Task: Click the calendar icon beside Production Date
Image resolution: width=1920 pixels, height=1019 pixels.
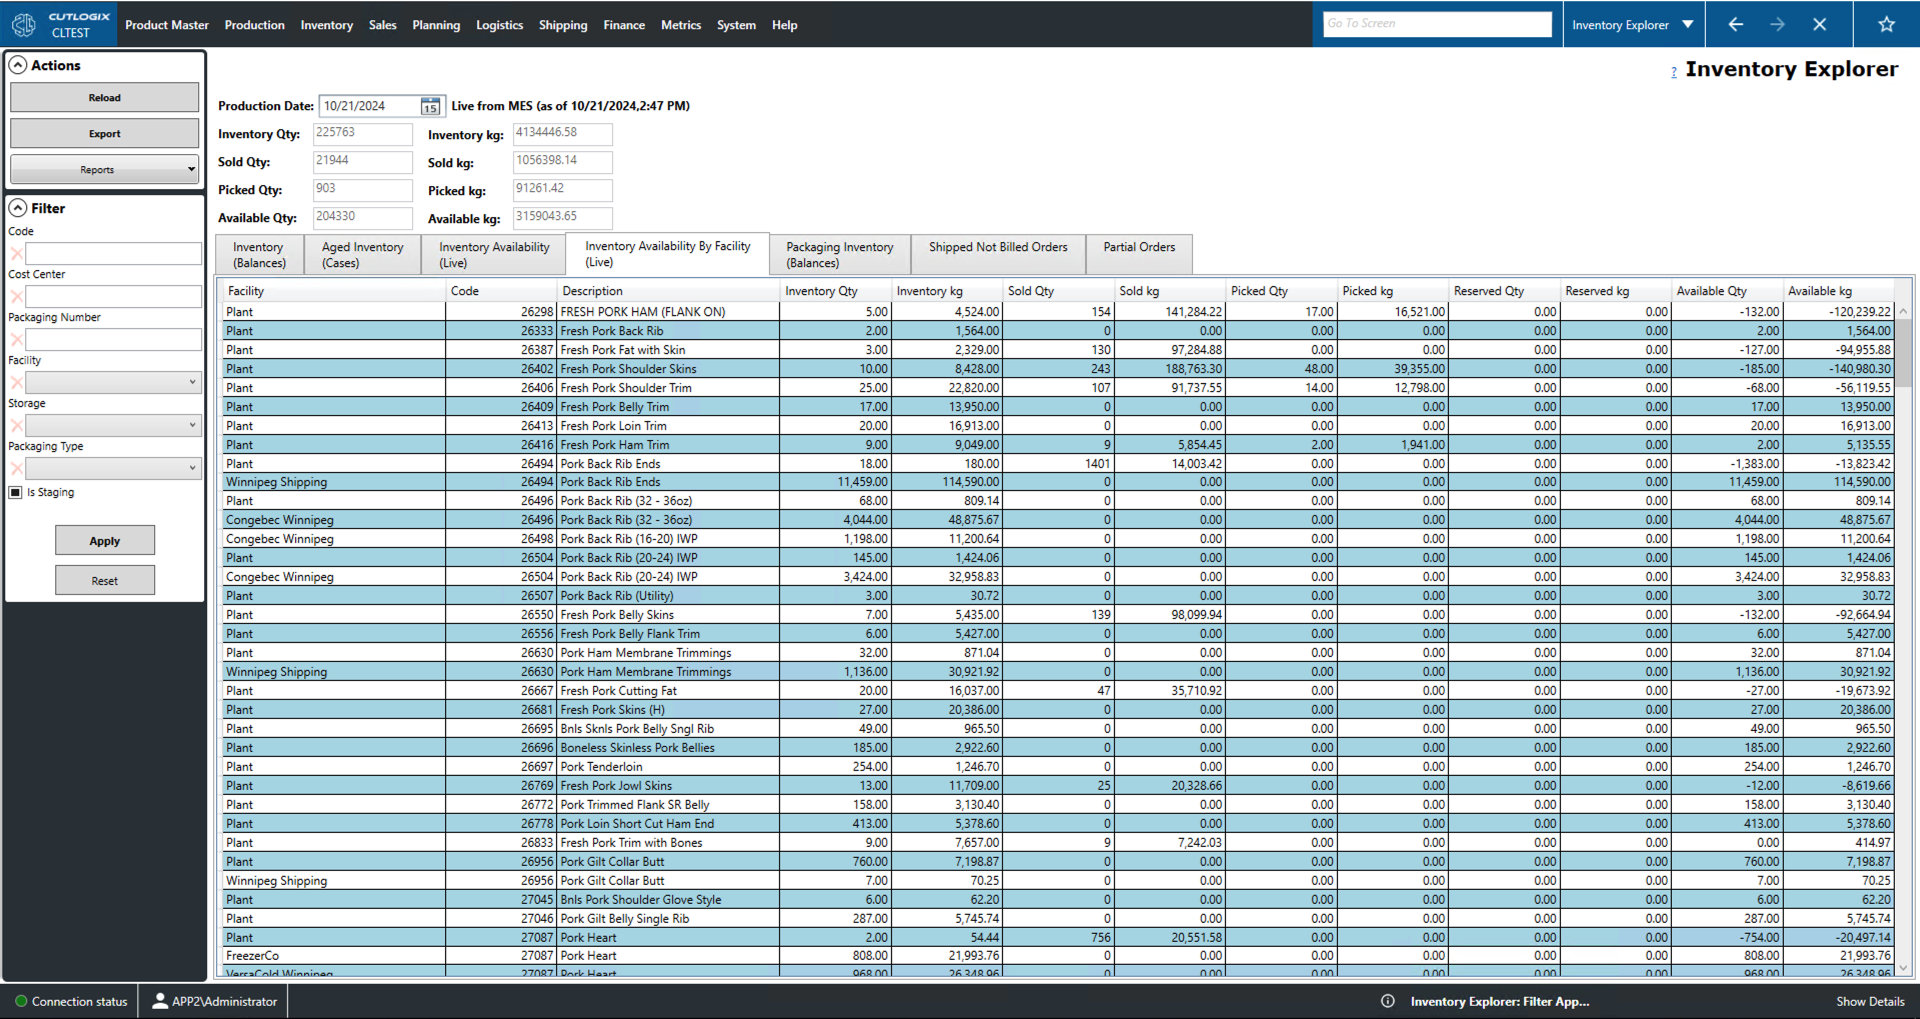Action: click(x=430, y=107)
